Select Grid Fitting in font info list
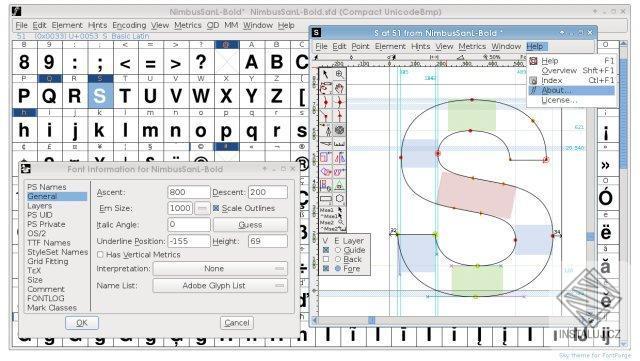Image resolution: width=640 pixels, height=361 pixels. [x=48, y=261]
